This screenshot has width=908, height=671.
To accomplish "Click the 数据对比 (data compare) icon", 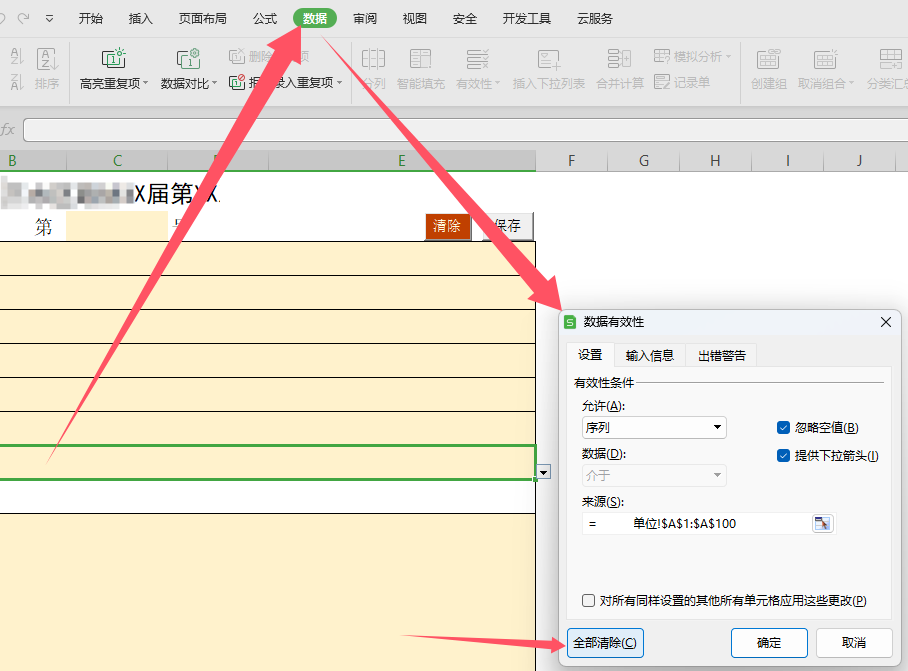I will click(187, 60).
